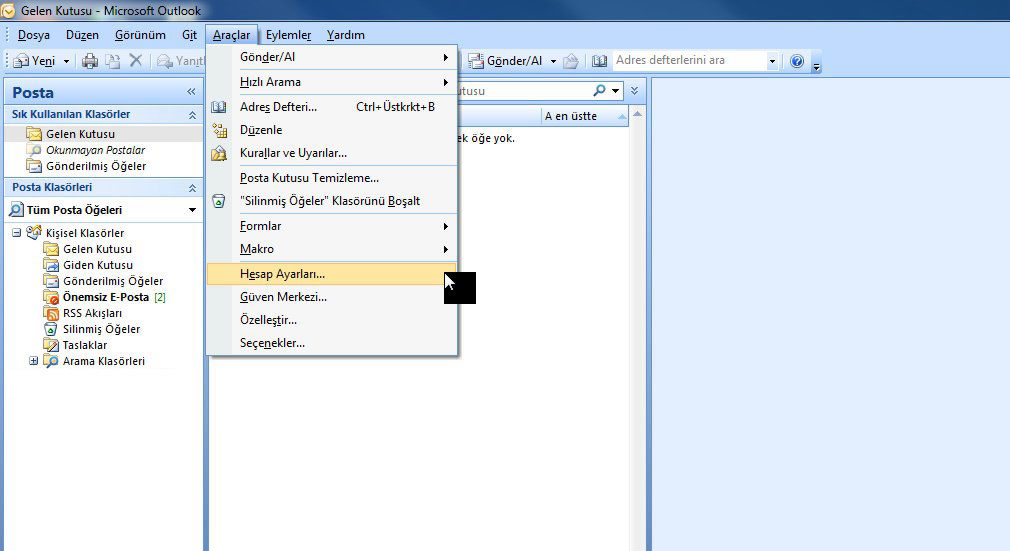Open the Yardım menu
The image size is (1010, 551).
(345, 35)
